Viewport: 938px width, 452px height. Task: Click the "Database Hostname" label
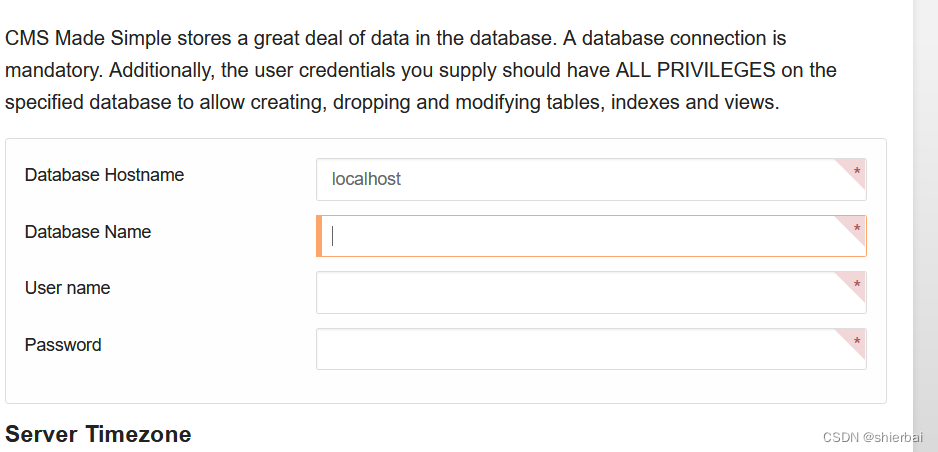[x=104, y=175]
